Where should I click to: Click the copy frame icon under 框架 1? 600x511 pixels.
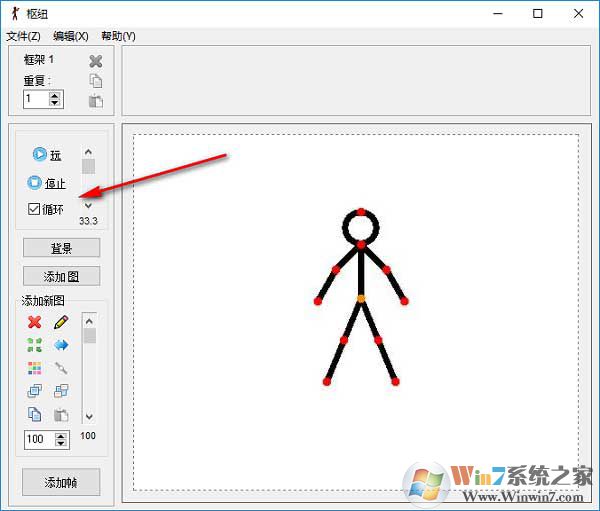pyautogui.click(x=96, y=81)
